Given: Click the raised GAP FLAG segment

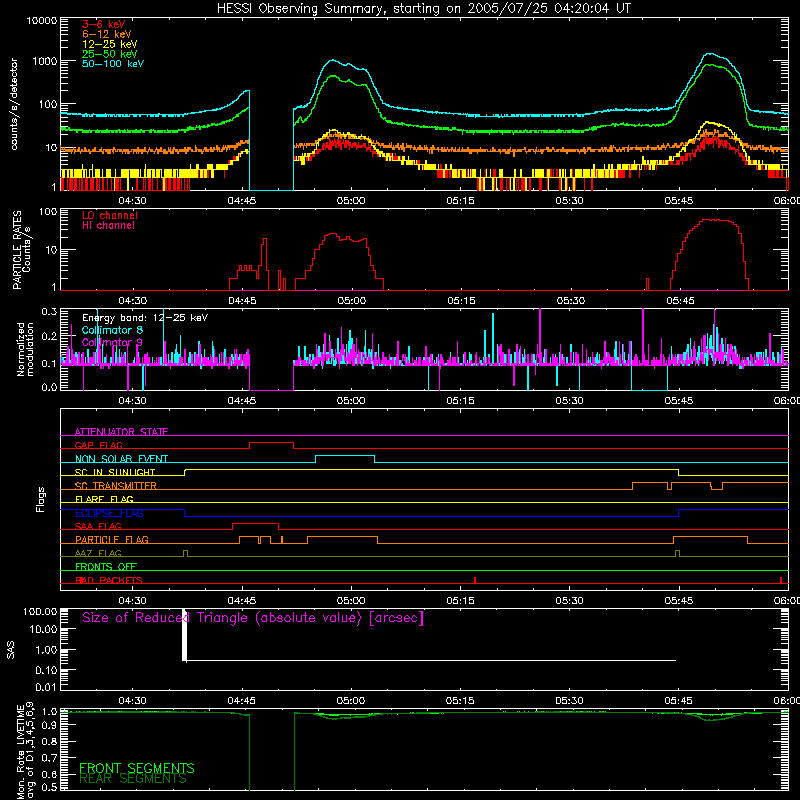Looking at the screenshot, I should coord(271,443).
